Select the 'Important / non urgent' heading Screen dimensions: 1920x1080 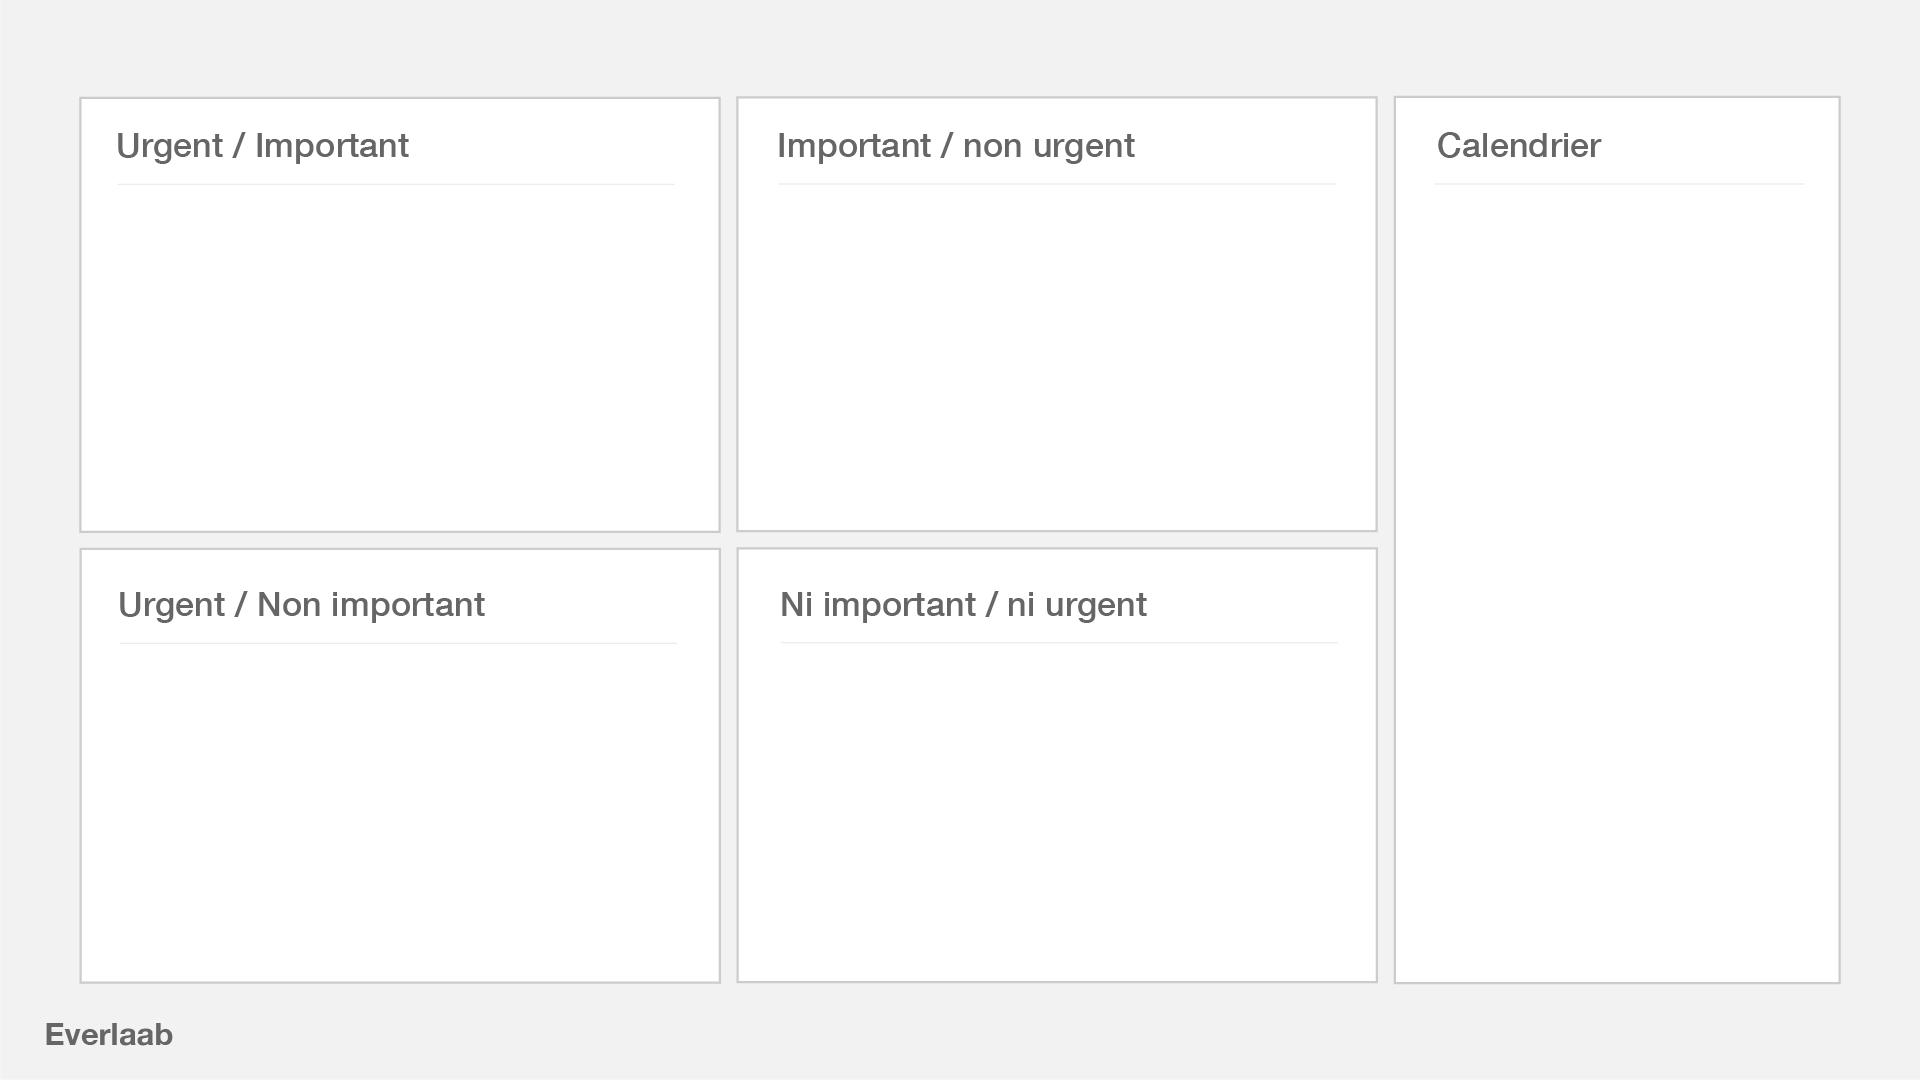(955, 146)
